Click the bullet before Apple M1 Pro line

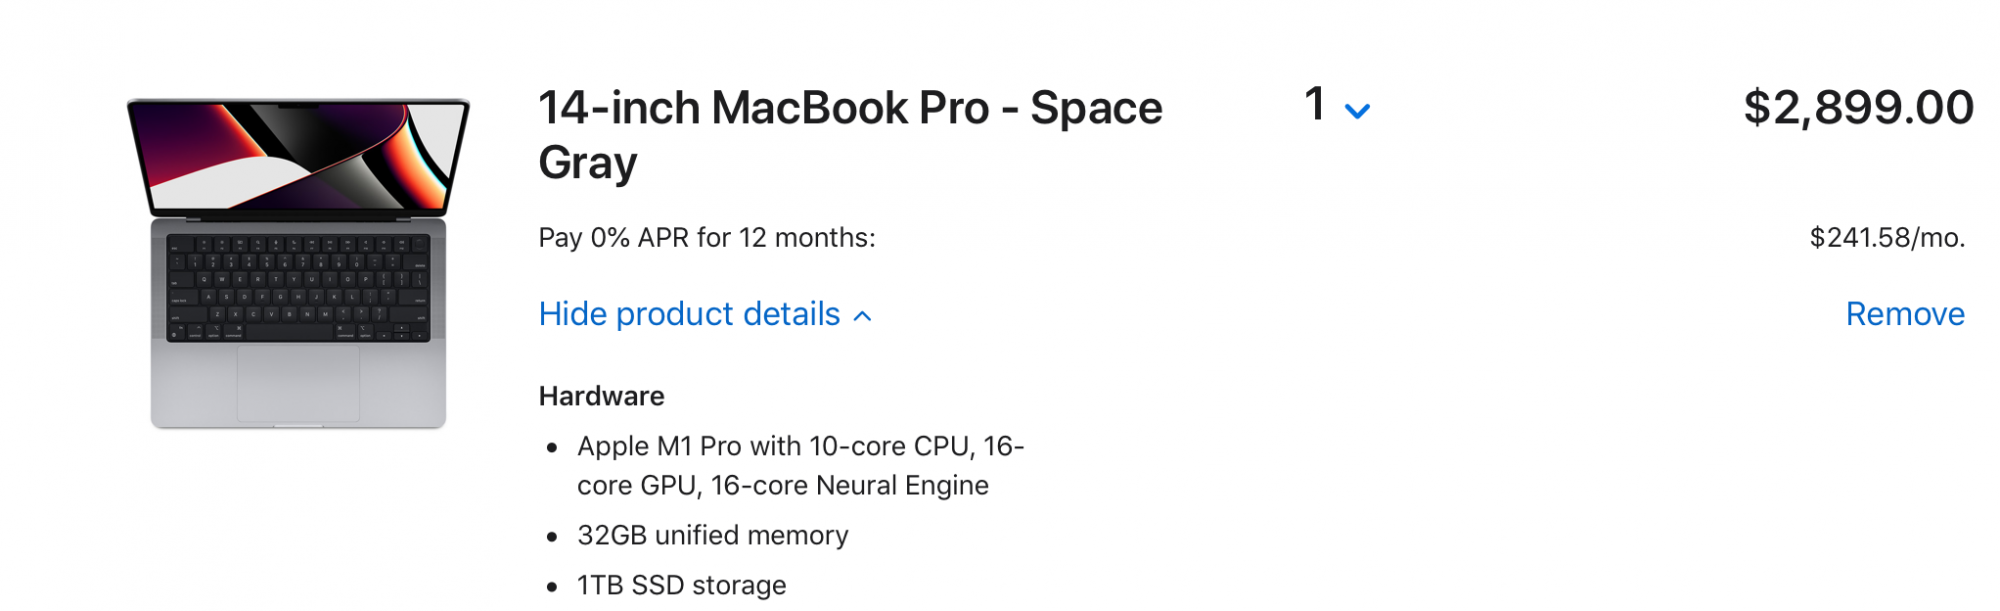(552, 448)
